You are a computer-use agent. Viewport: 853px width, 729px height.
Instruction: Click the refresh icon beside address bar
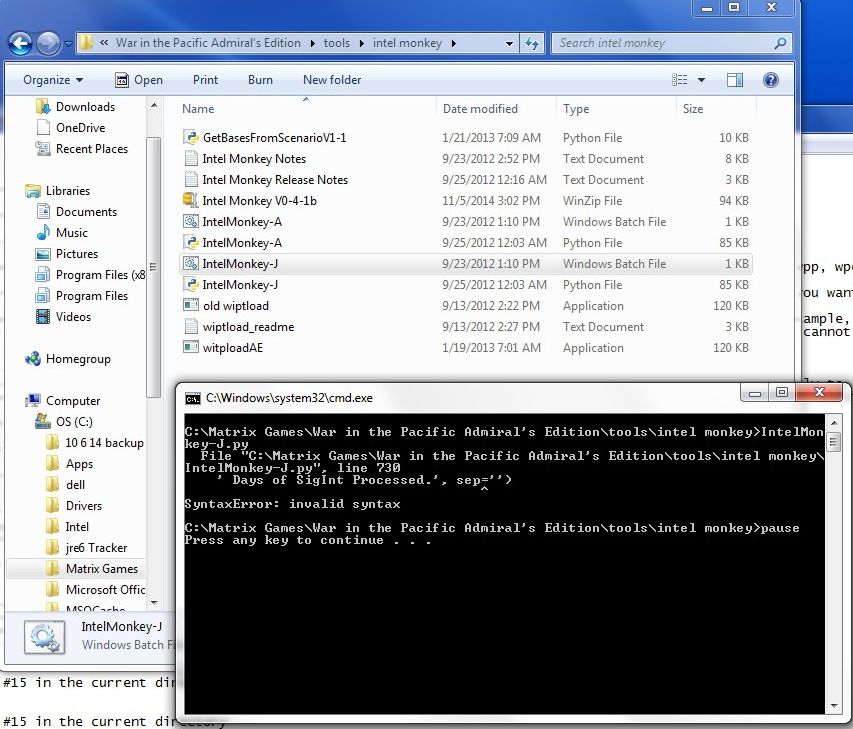tap(532, 44)
